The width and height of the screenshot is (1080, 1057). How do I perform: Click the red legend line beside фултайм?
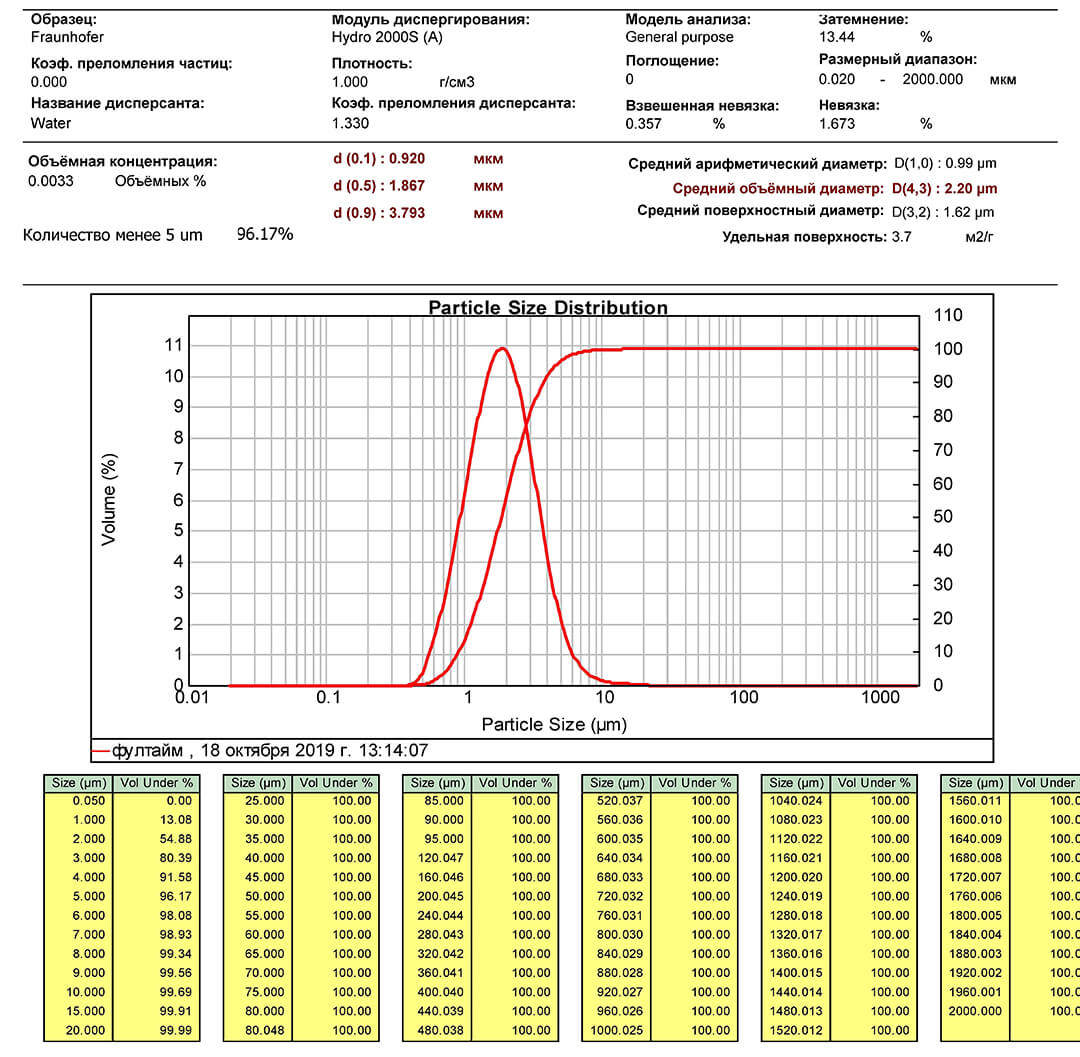tap(101, 750)
